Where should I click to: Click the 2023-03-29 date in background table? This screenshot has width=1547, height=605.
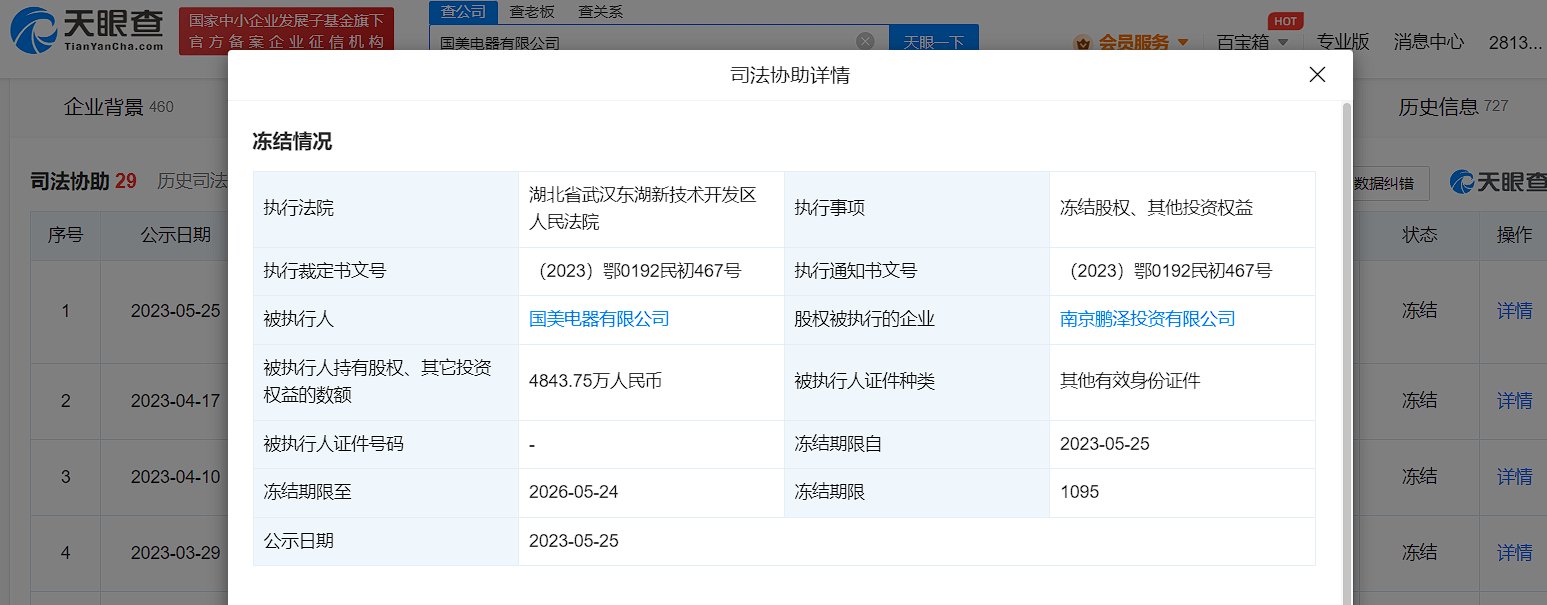[x=175, y=552]
